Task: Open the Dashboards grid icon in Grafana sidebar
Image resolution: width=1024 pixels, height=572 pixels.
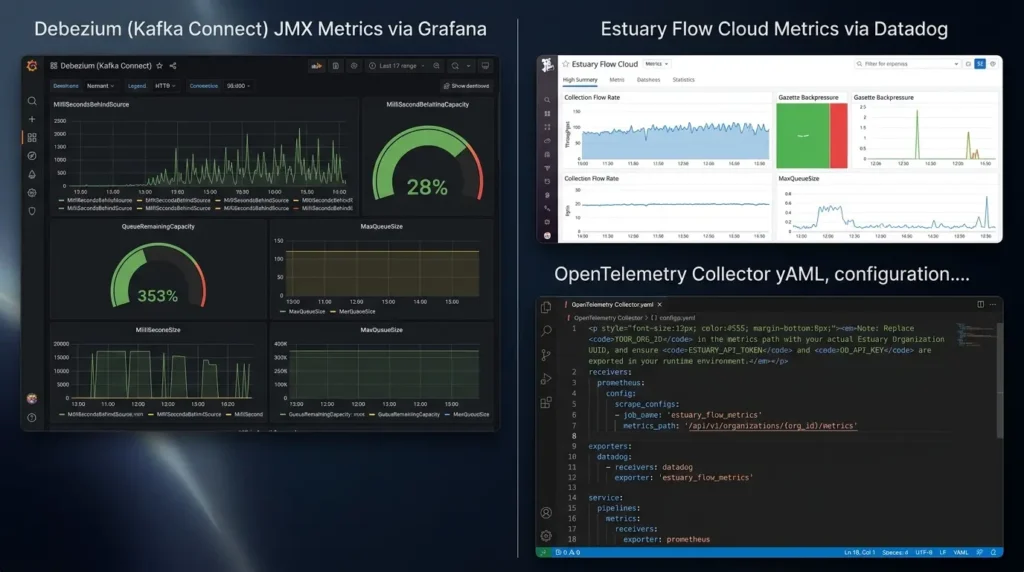Action: click(x=32, y=138)
